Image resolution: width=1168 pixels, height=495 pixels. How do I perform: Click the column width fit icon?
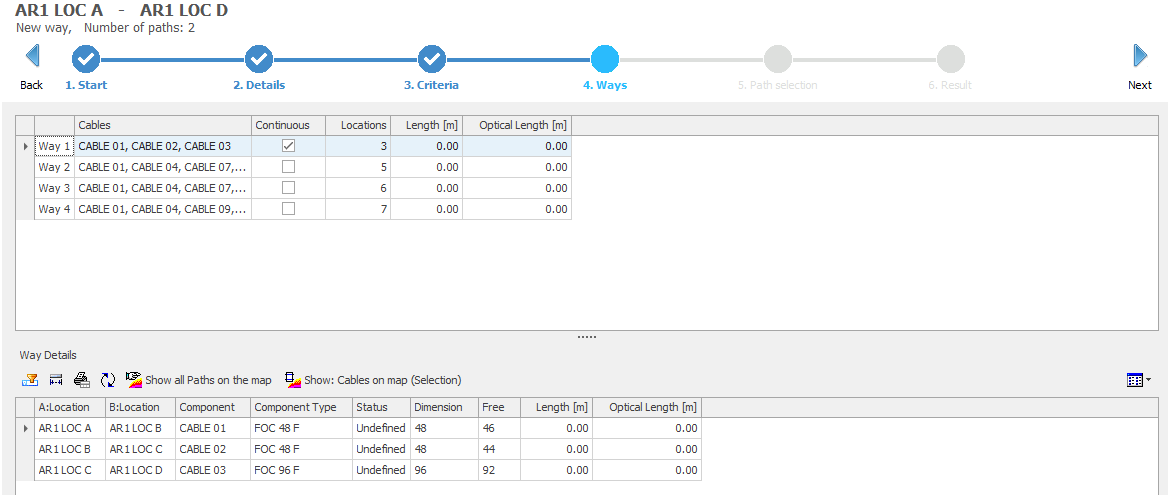[56, 380]
